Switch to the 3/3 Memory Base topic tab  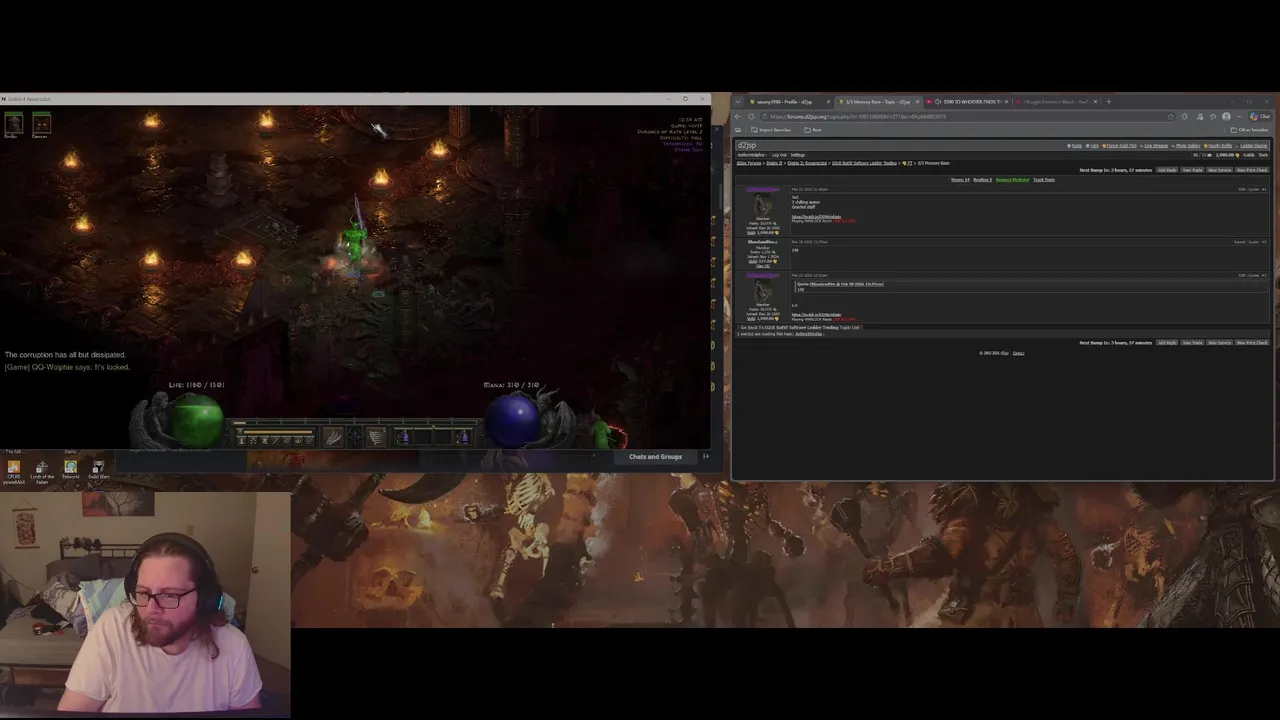point(878,102)
